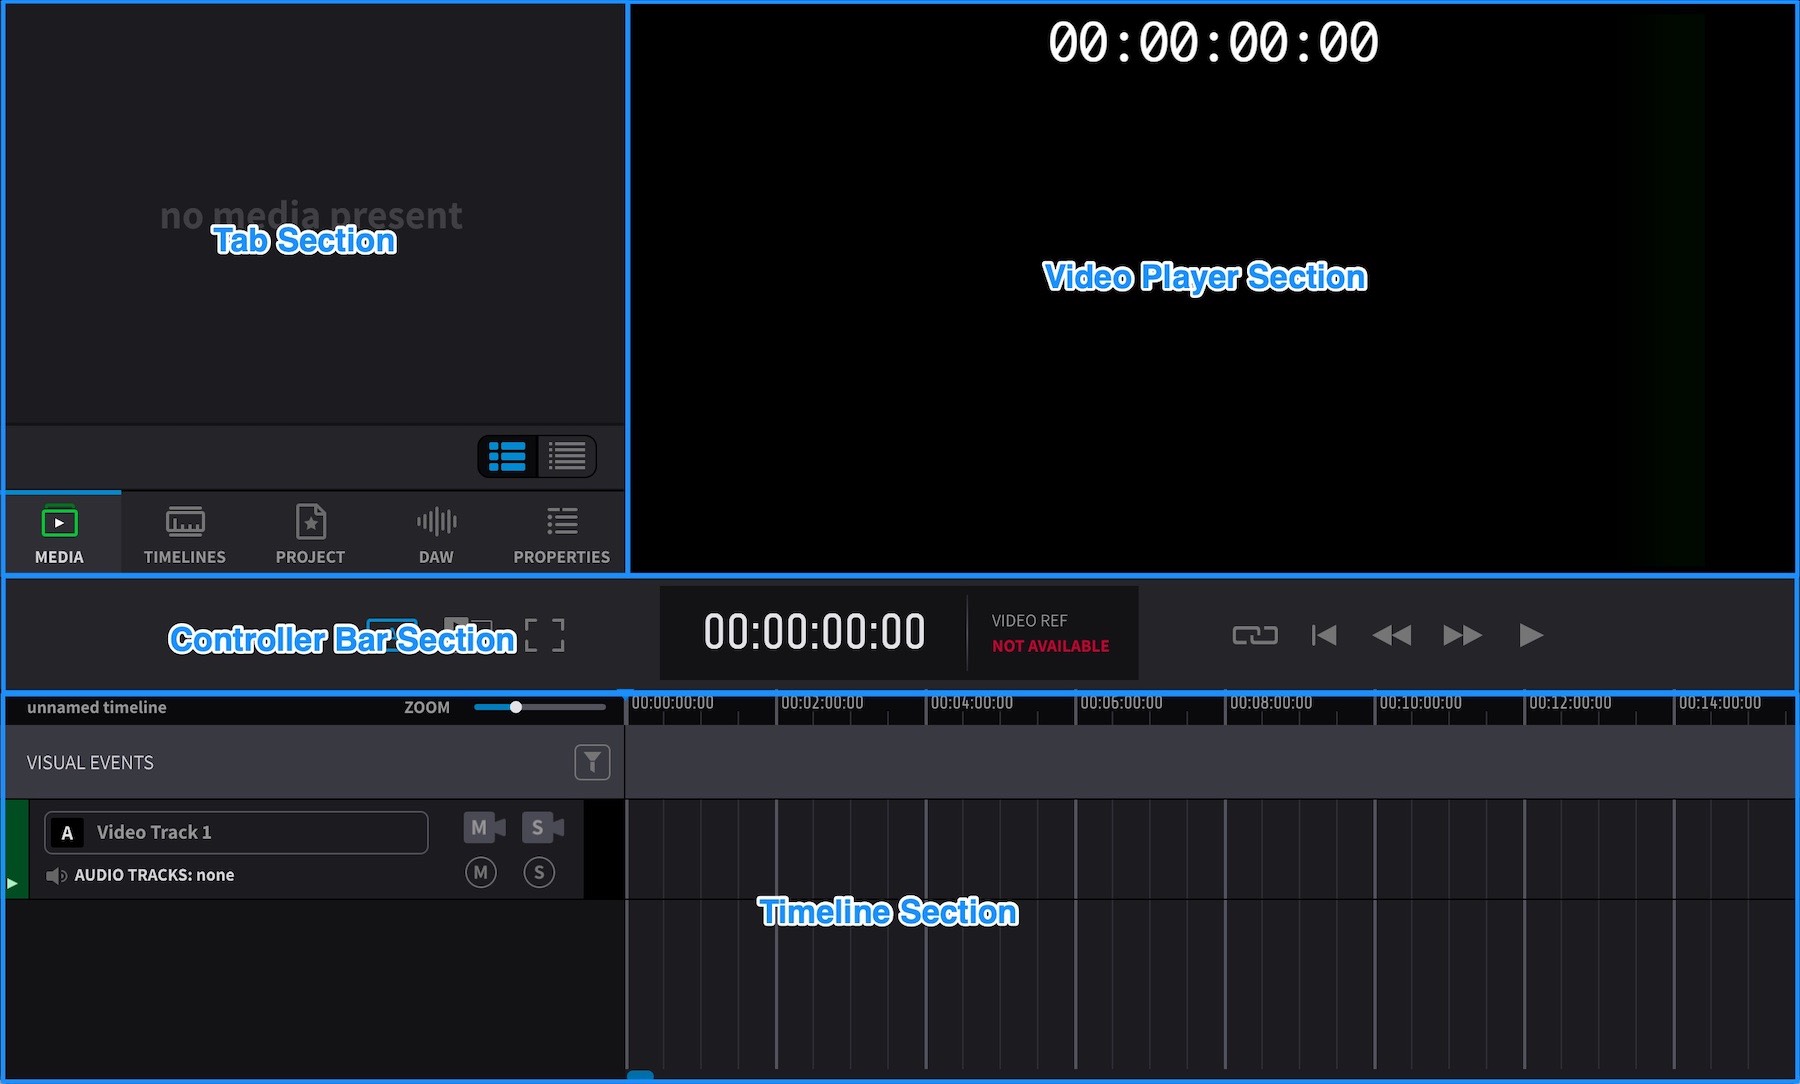Select the compact list view in media panel
1800x1084 pixels.
(x=567, y=457)
